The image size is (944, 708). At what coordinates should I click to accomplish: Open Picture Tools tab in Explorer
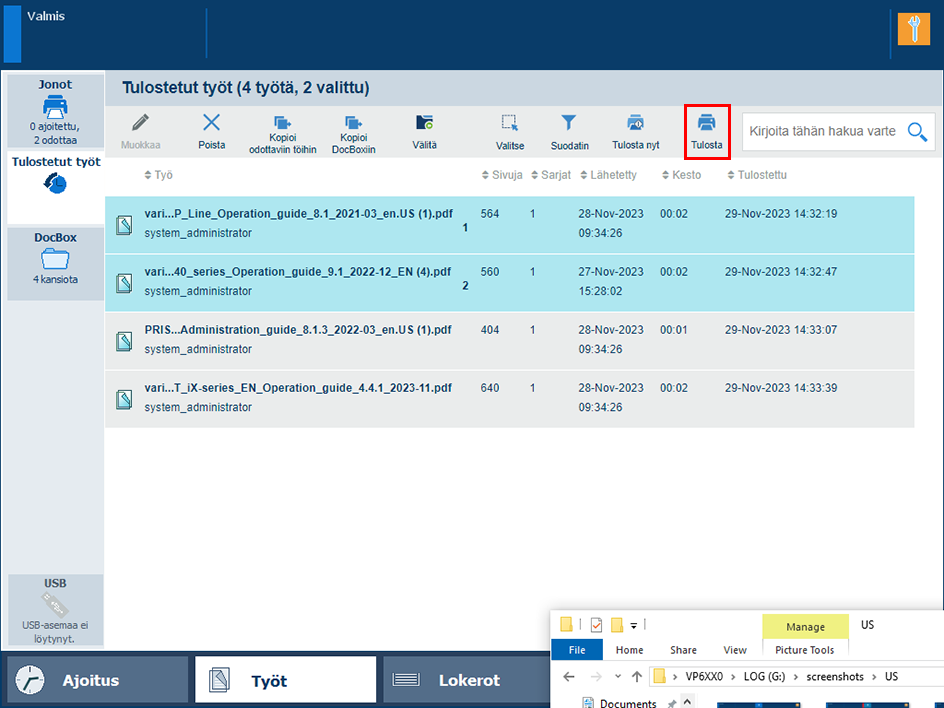(x=804, y=650)
